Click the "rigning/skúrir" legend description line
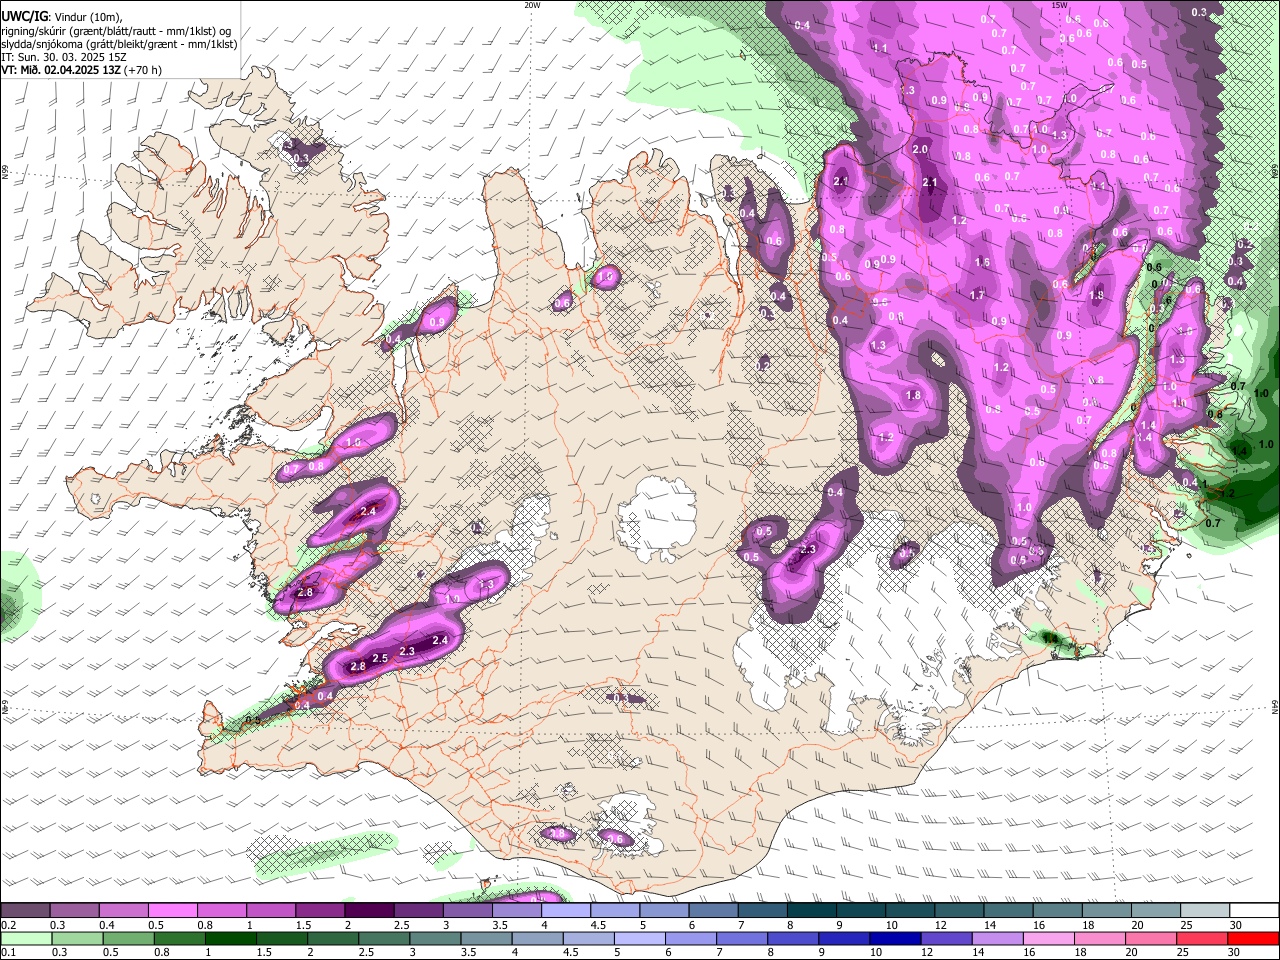 coord(118,30)
